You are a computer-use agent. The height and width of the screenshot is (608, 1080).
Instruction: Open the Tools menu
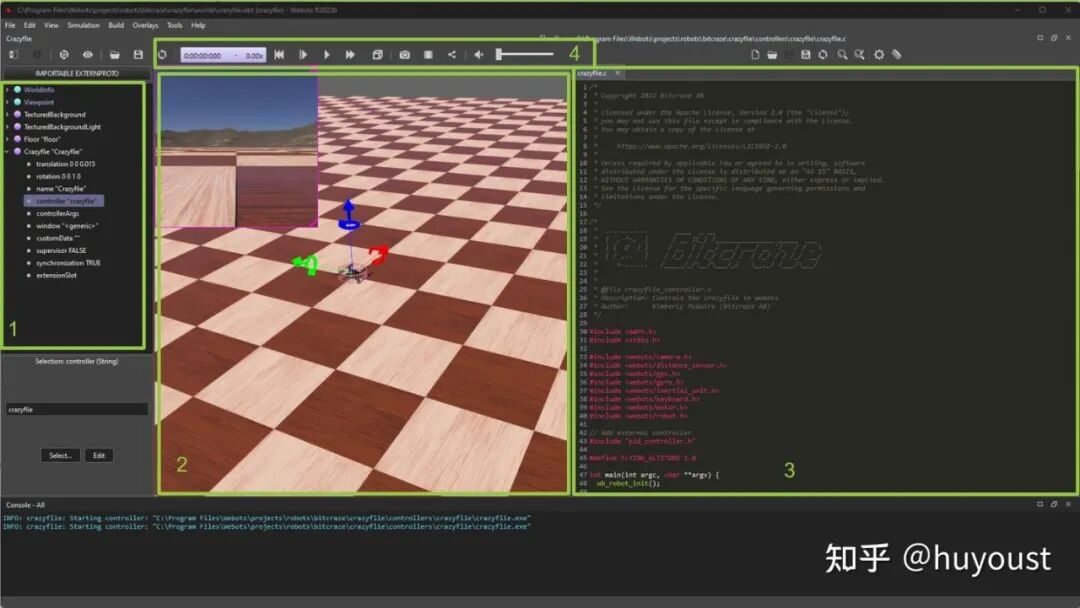[x=175, y=25]
